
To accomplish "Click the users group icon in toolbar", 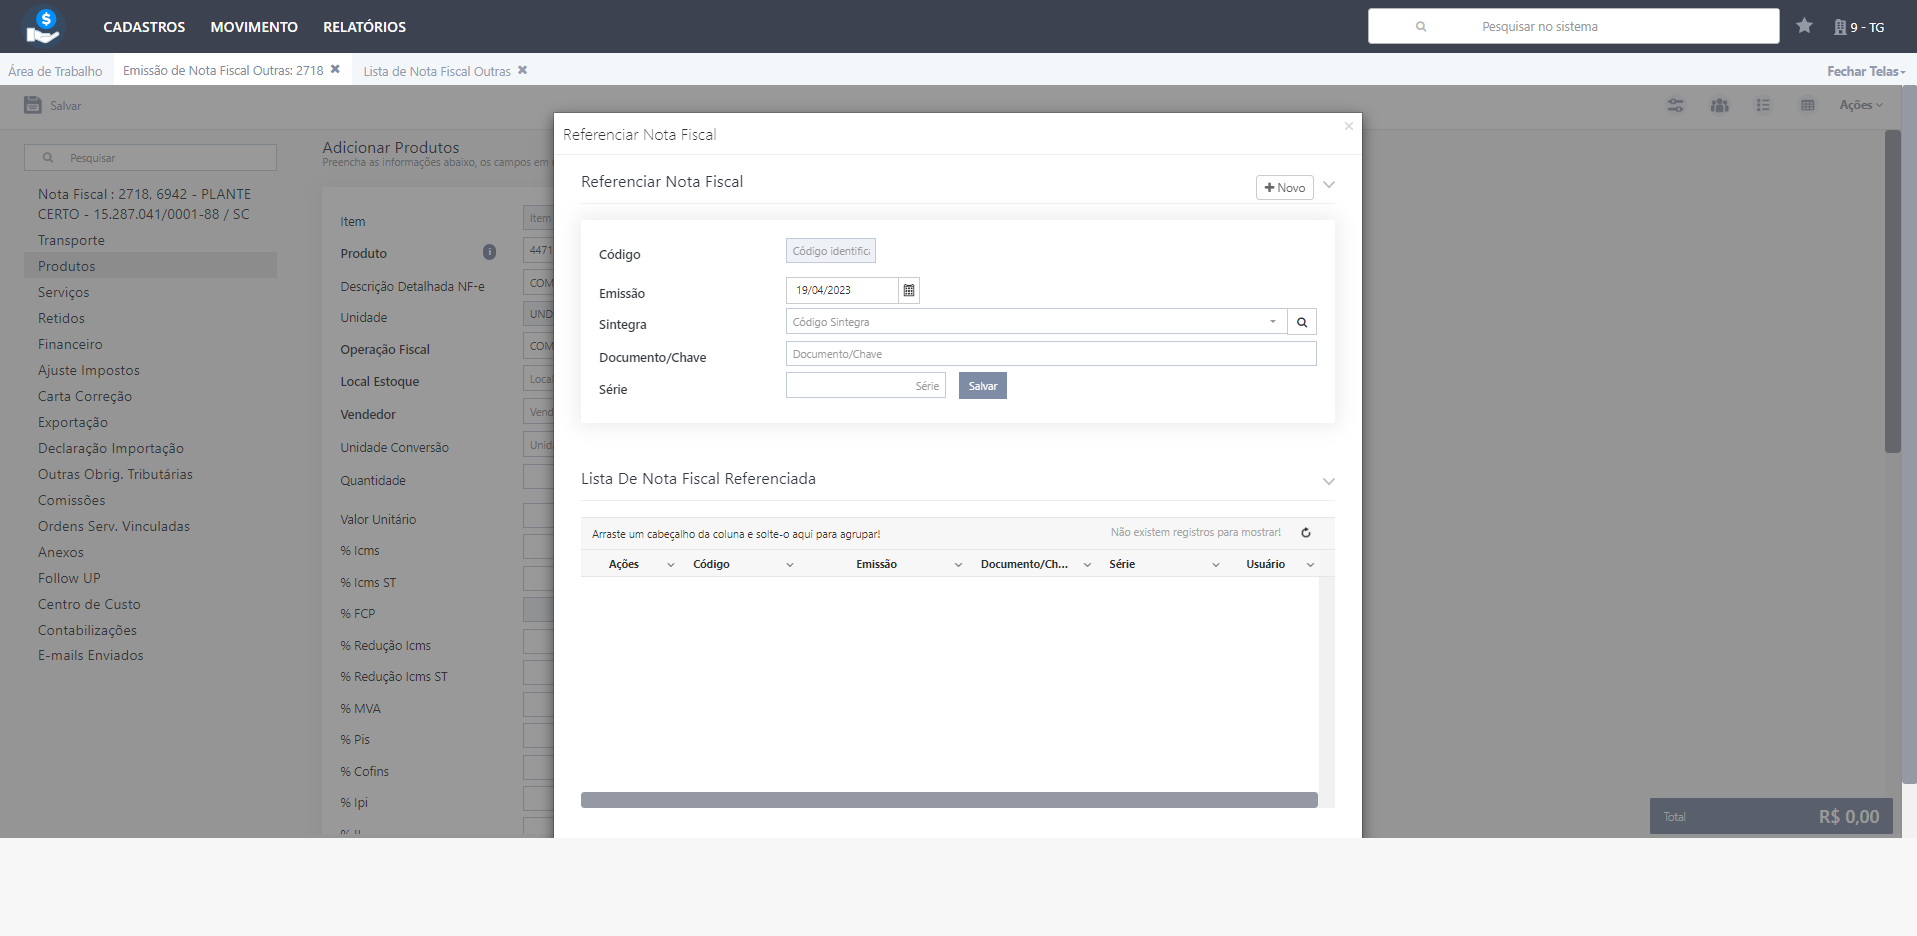I will [1719, 105].
